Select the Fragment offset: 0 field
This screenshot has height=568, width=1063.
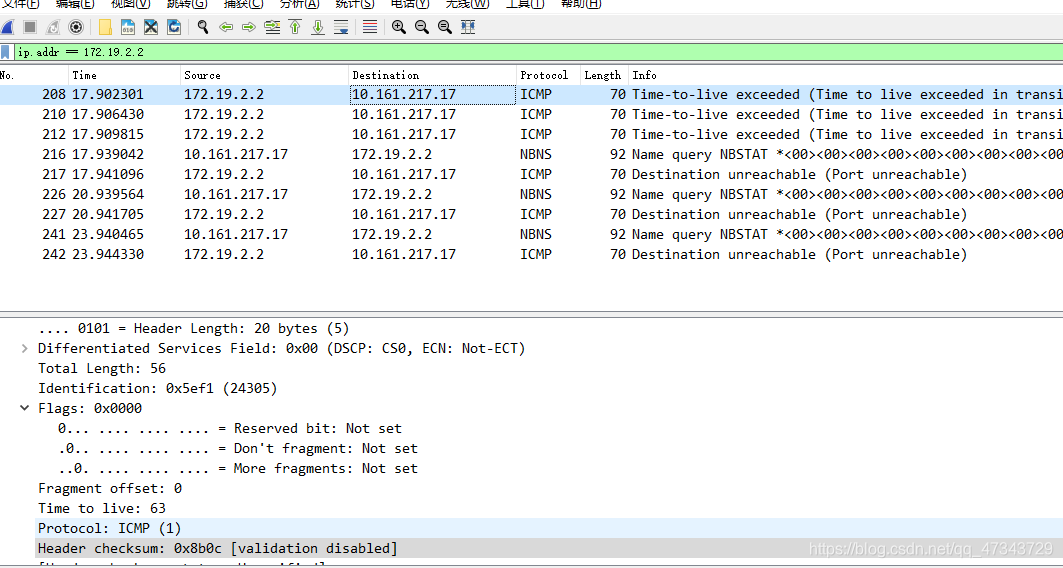(110, 489)
